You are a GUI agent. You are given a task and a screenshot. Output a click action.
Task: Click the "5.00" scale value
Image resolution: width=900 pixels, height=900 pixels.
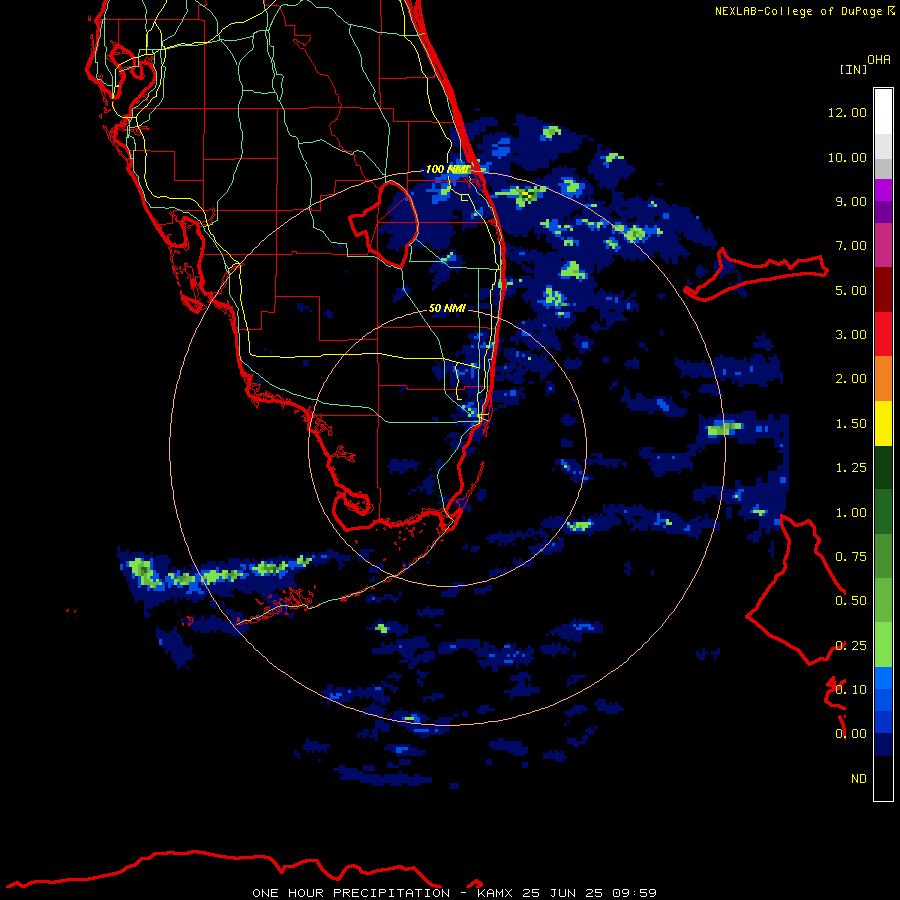tap(851, 290)
